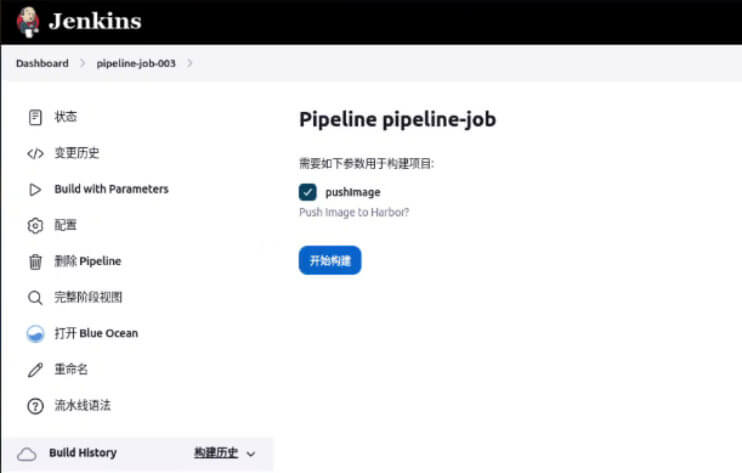The image size is (742, 473).
Task: Select Build with Parameters in sidebar
Action: [111, 189]
